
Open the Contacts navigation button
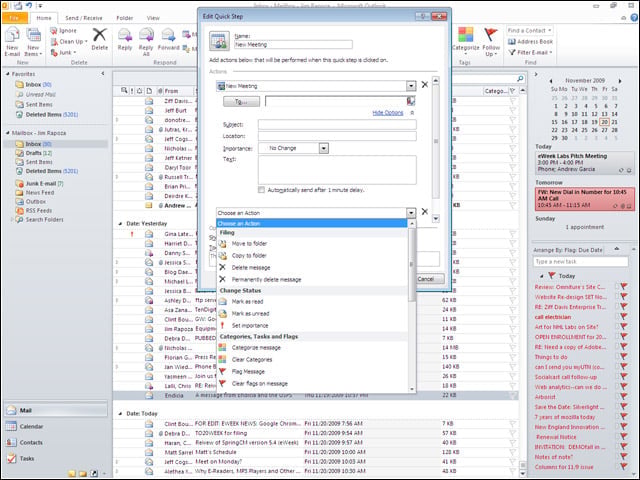tap(56, 442)
